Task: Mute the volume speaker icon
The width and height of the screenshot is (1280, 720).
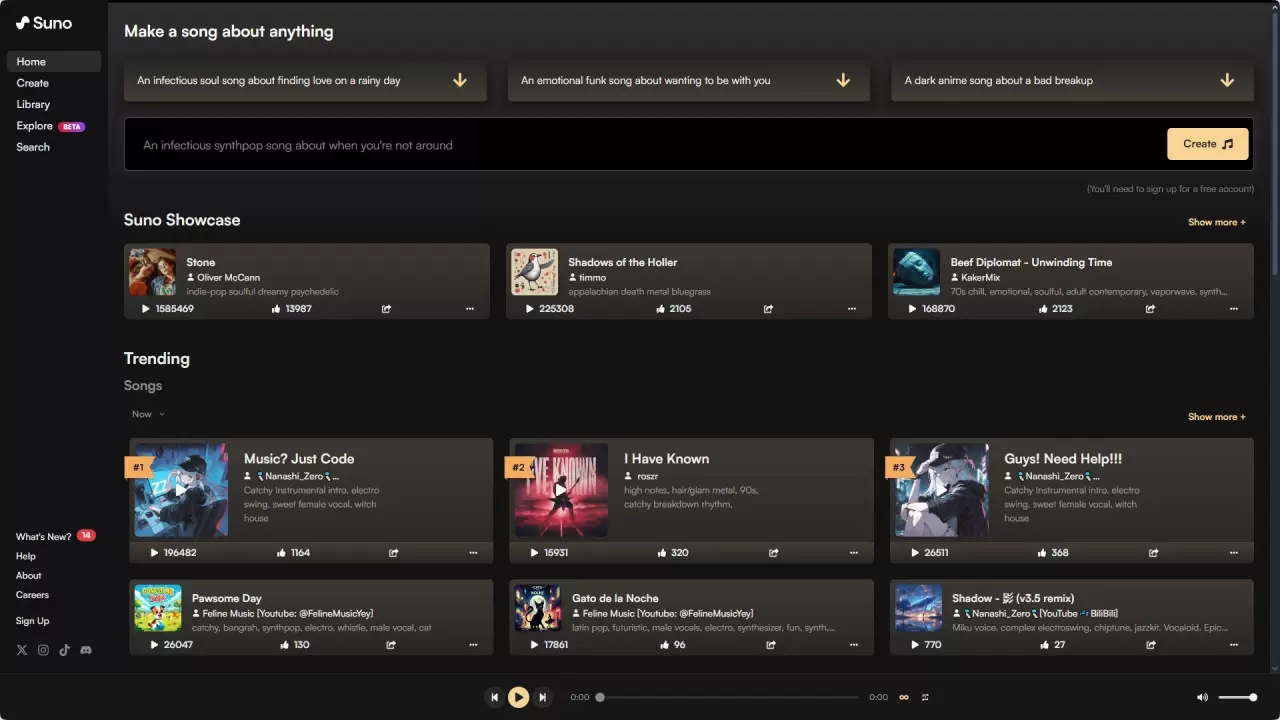Action: click(1202, 697)
